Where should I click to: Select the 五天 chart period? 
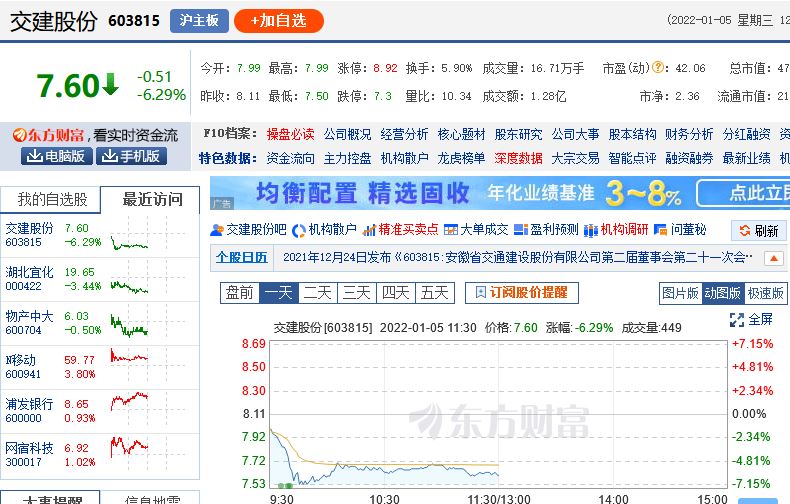pos(434,293)
